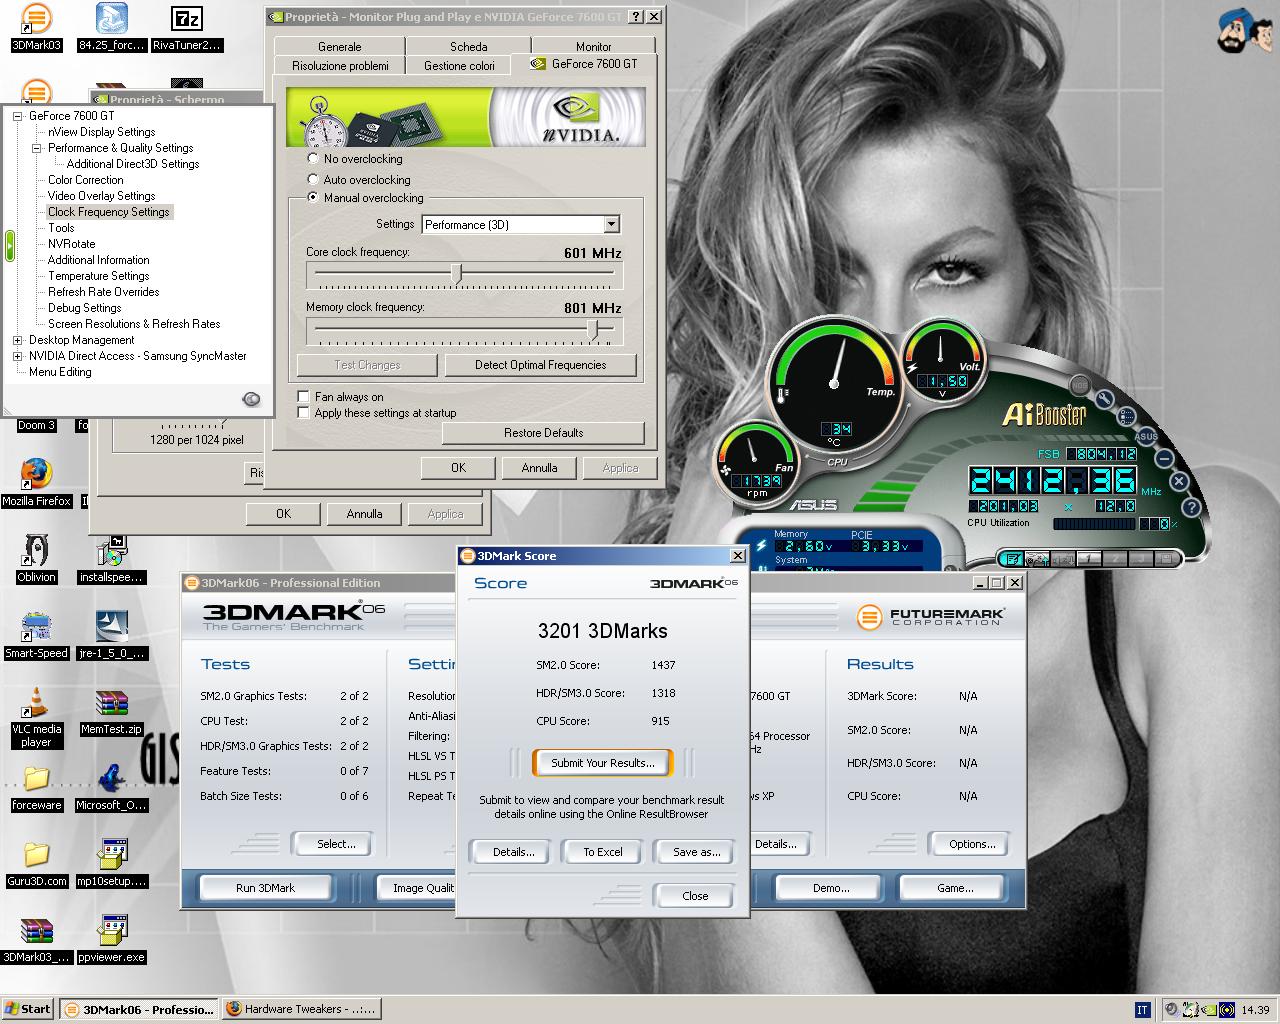Expand NVIDIA Direct Access node

17,356
